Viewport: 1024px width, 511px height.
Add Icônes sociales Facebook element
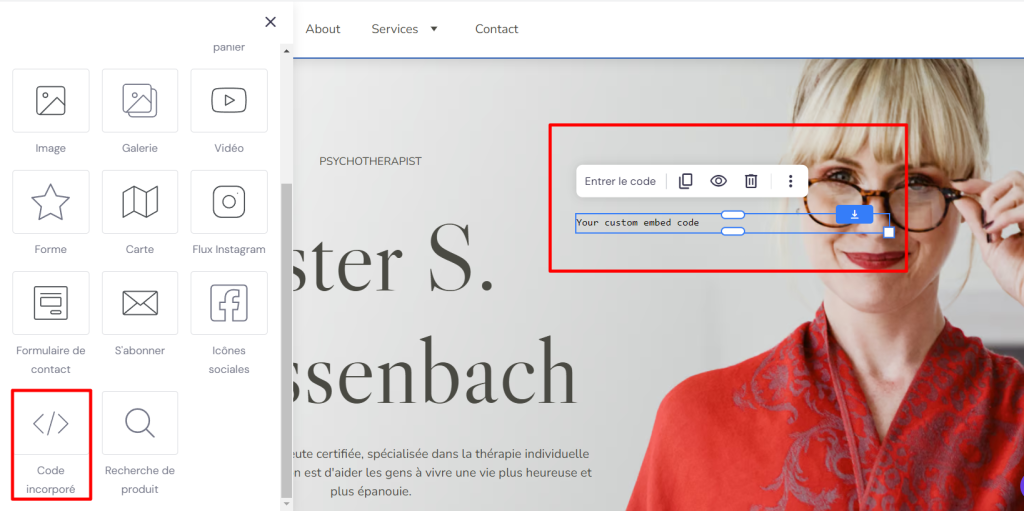229,303
